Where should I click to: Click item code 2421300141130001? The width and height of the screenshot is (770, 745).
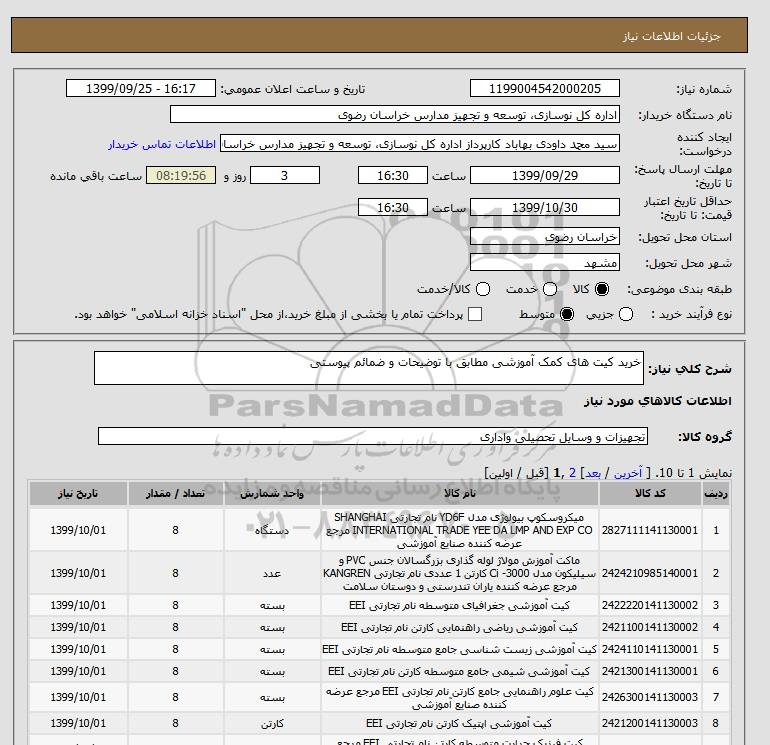(650, 671)
